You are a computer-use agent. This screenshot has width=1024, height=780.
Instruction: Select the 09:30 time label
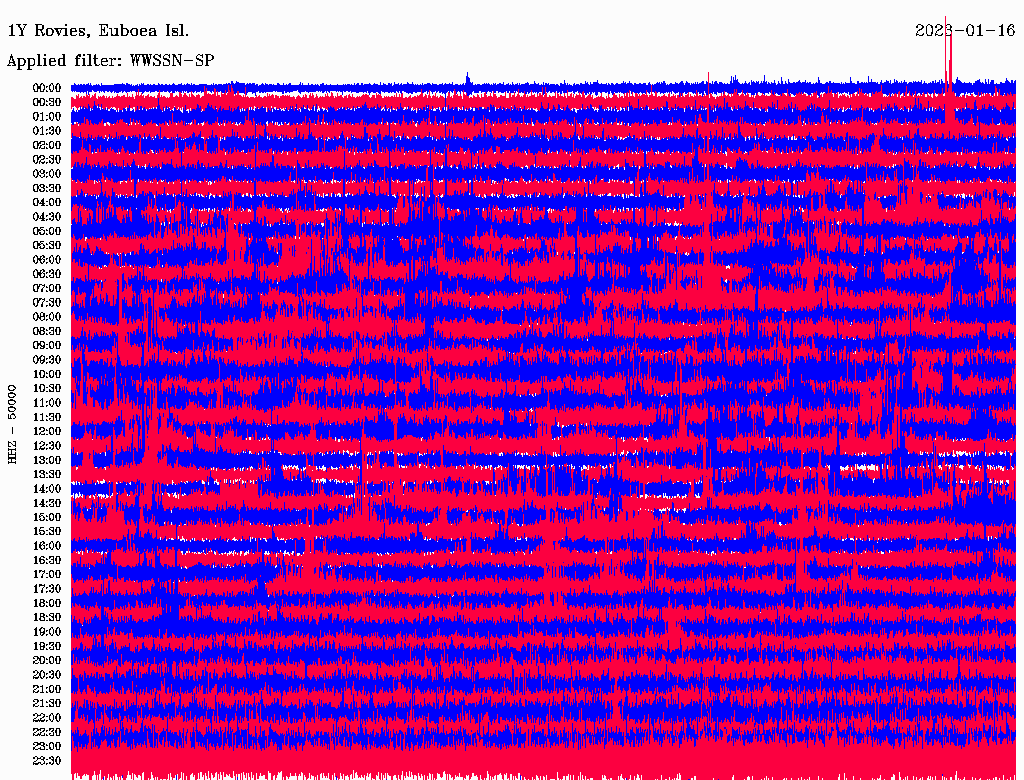(47, 360)
